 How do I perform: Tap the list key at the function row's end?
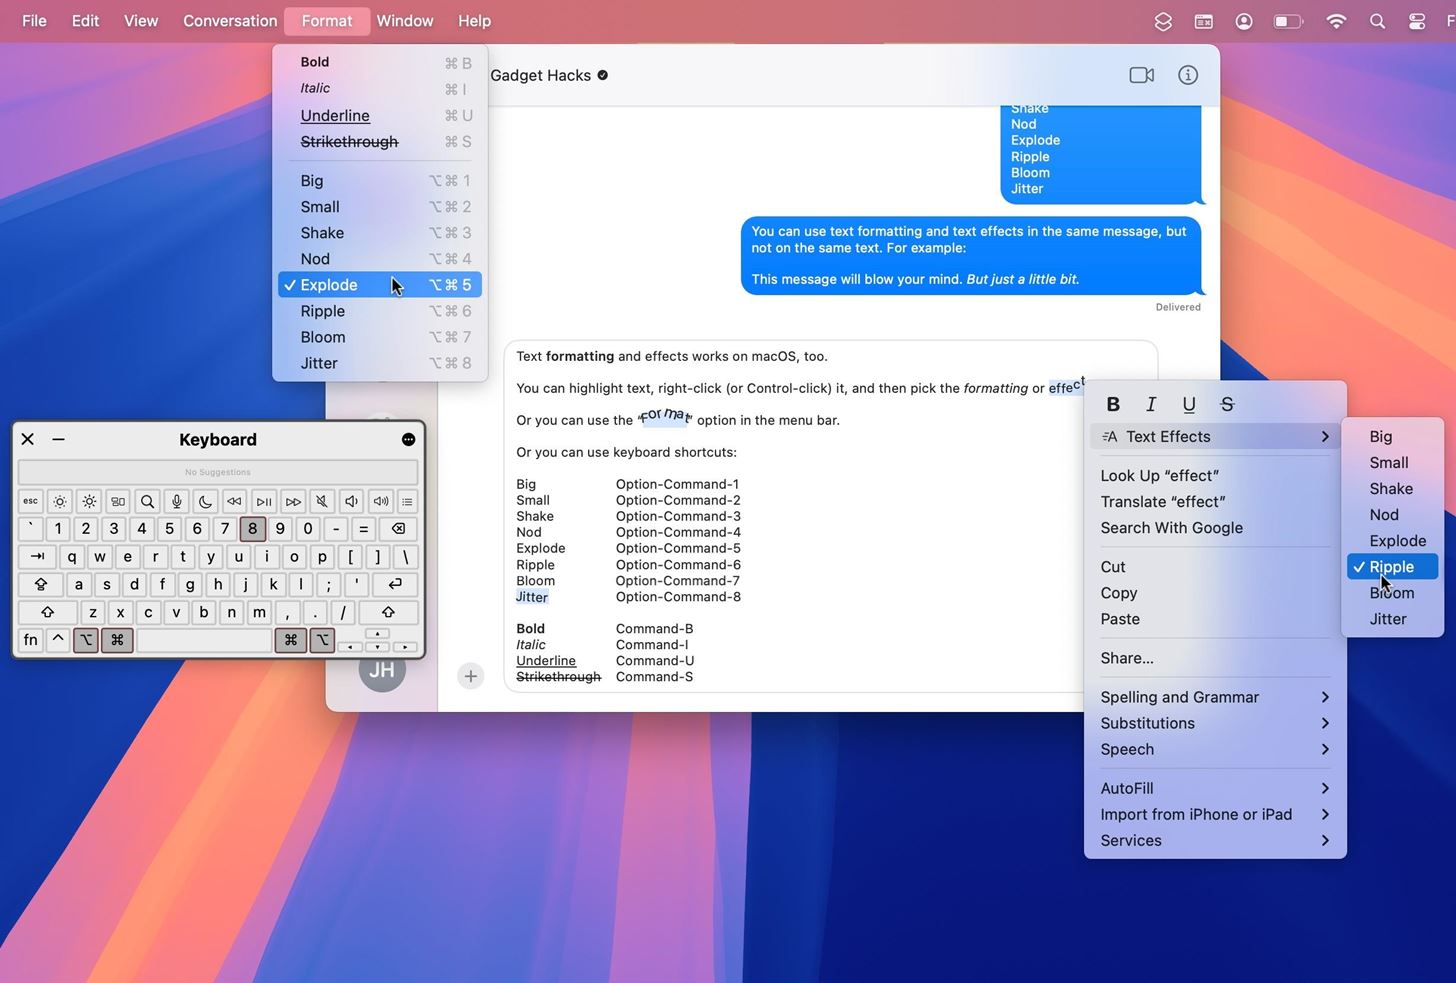(407, 501)
